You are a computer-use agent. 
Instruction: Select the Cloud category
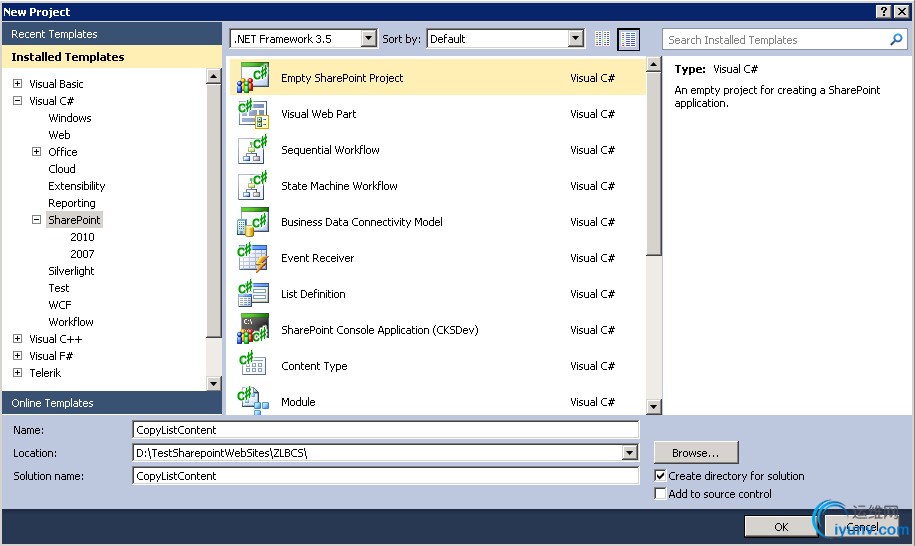point(62,169)
